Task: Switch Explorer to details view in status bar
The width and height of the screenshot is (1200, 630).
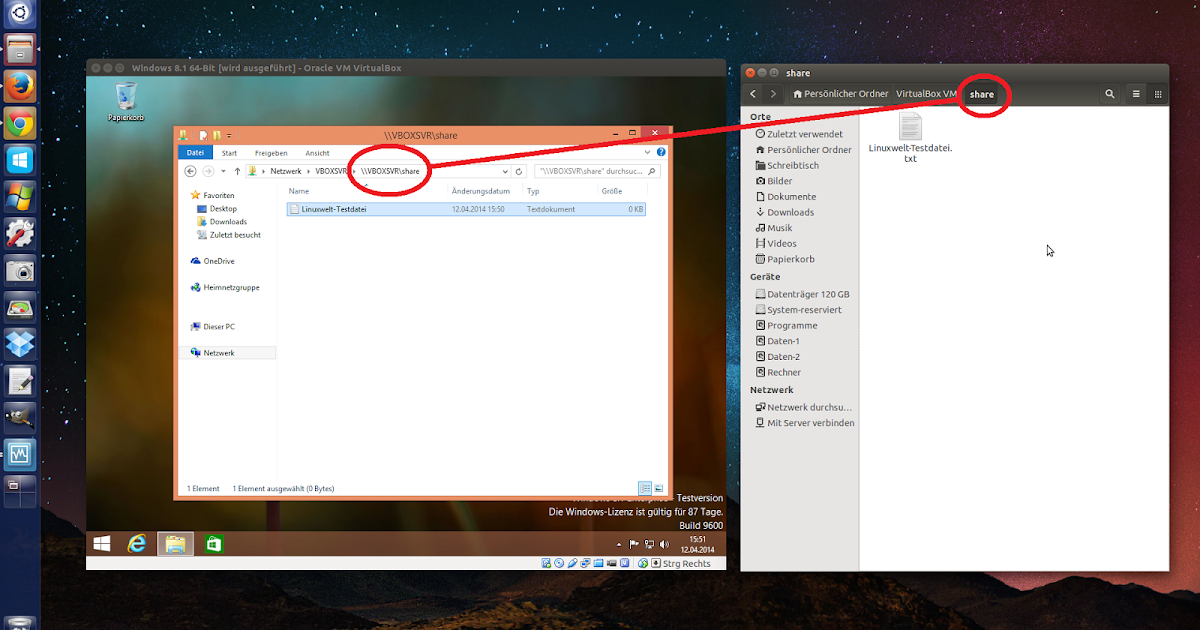Action: point(645,488)
